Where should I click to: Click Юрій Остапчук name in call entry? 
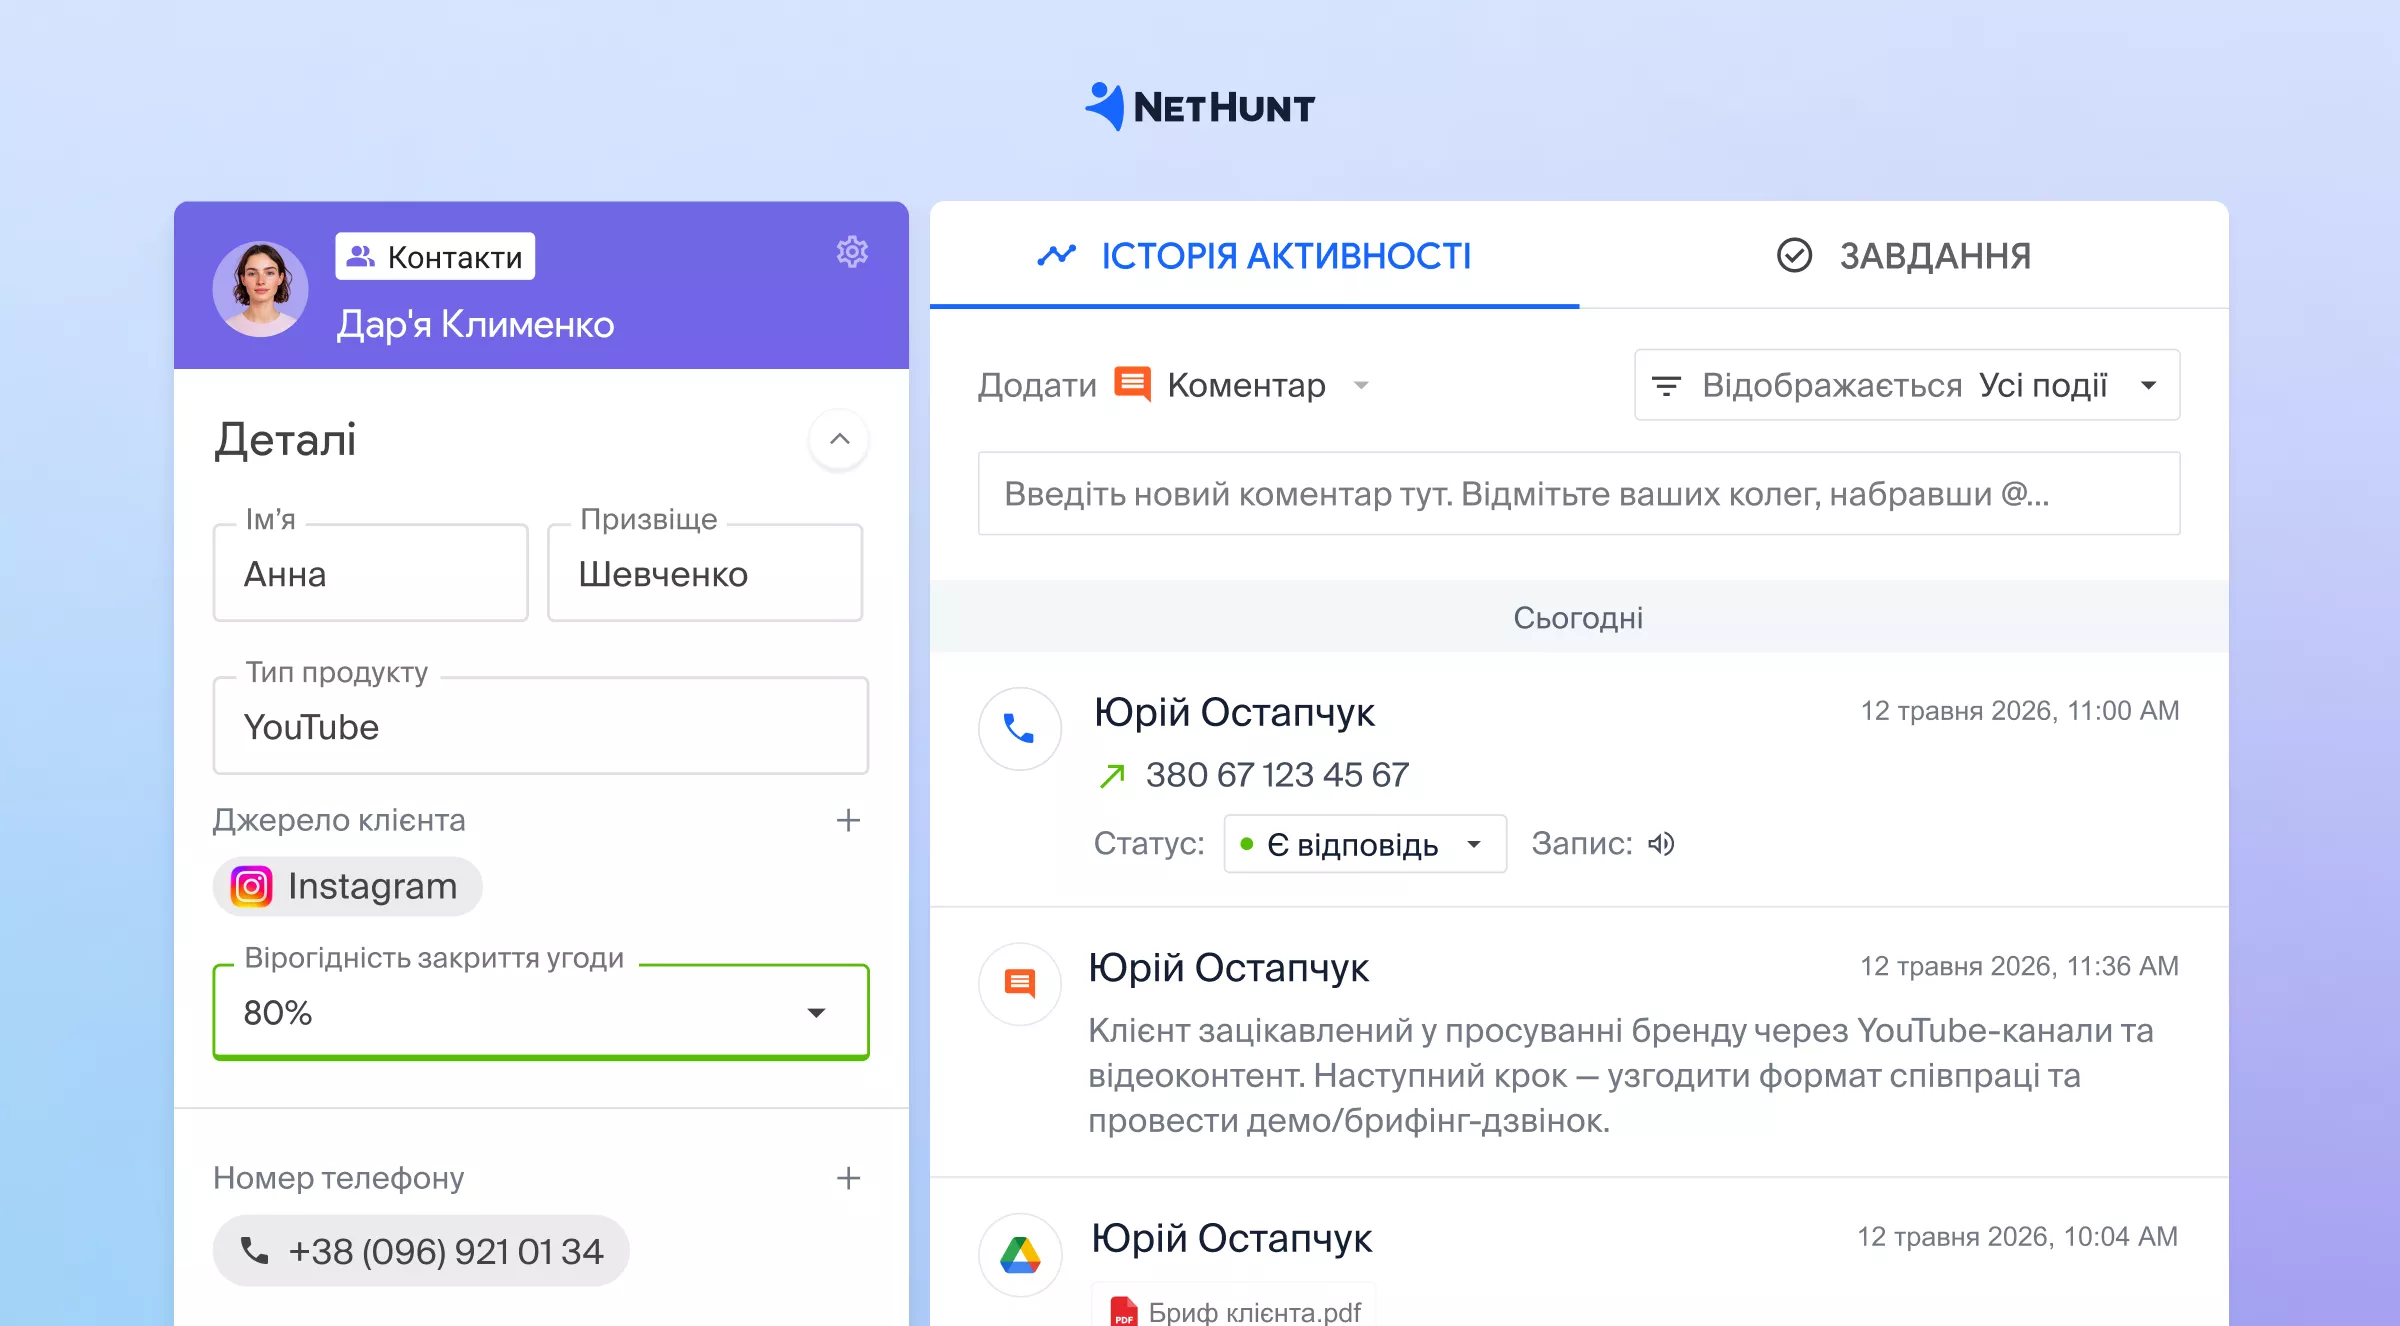[x=1234, y=712]
